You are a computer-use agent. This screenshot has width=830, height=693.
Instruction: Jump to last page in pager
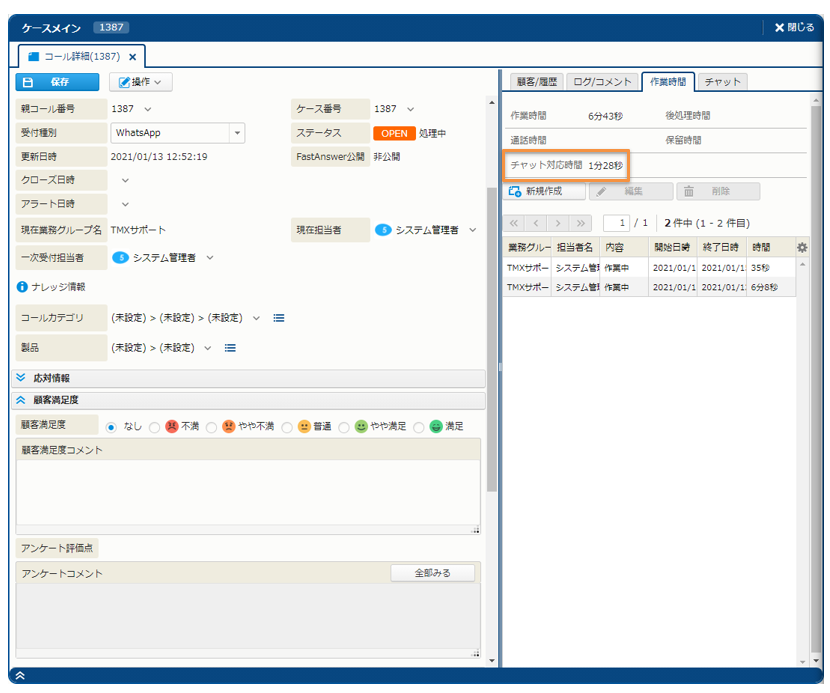pyautogui.click(x=582, y=223)
